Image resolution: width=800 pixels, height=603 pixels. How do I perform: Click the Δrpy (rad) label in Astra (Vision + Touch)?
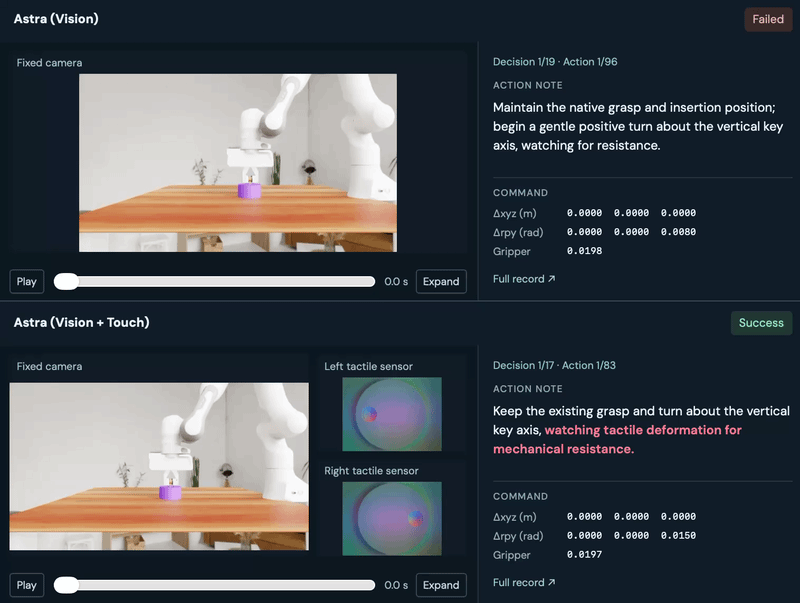[518, 536]
